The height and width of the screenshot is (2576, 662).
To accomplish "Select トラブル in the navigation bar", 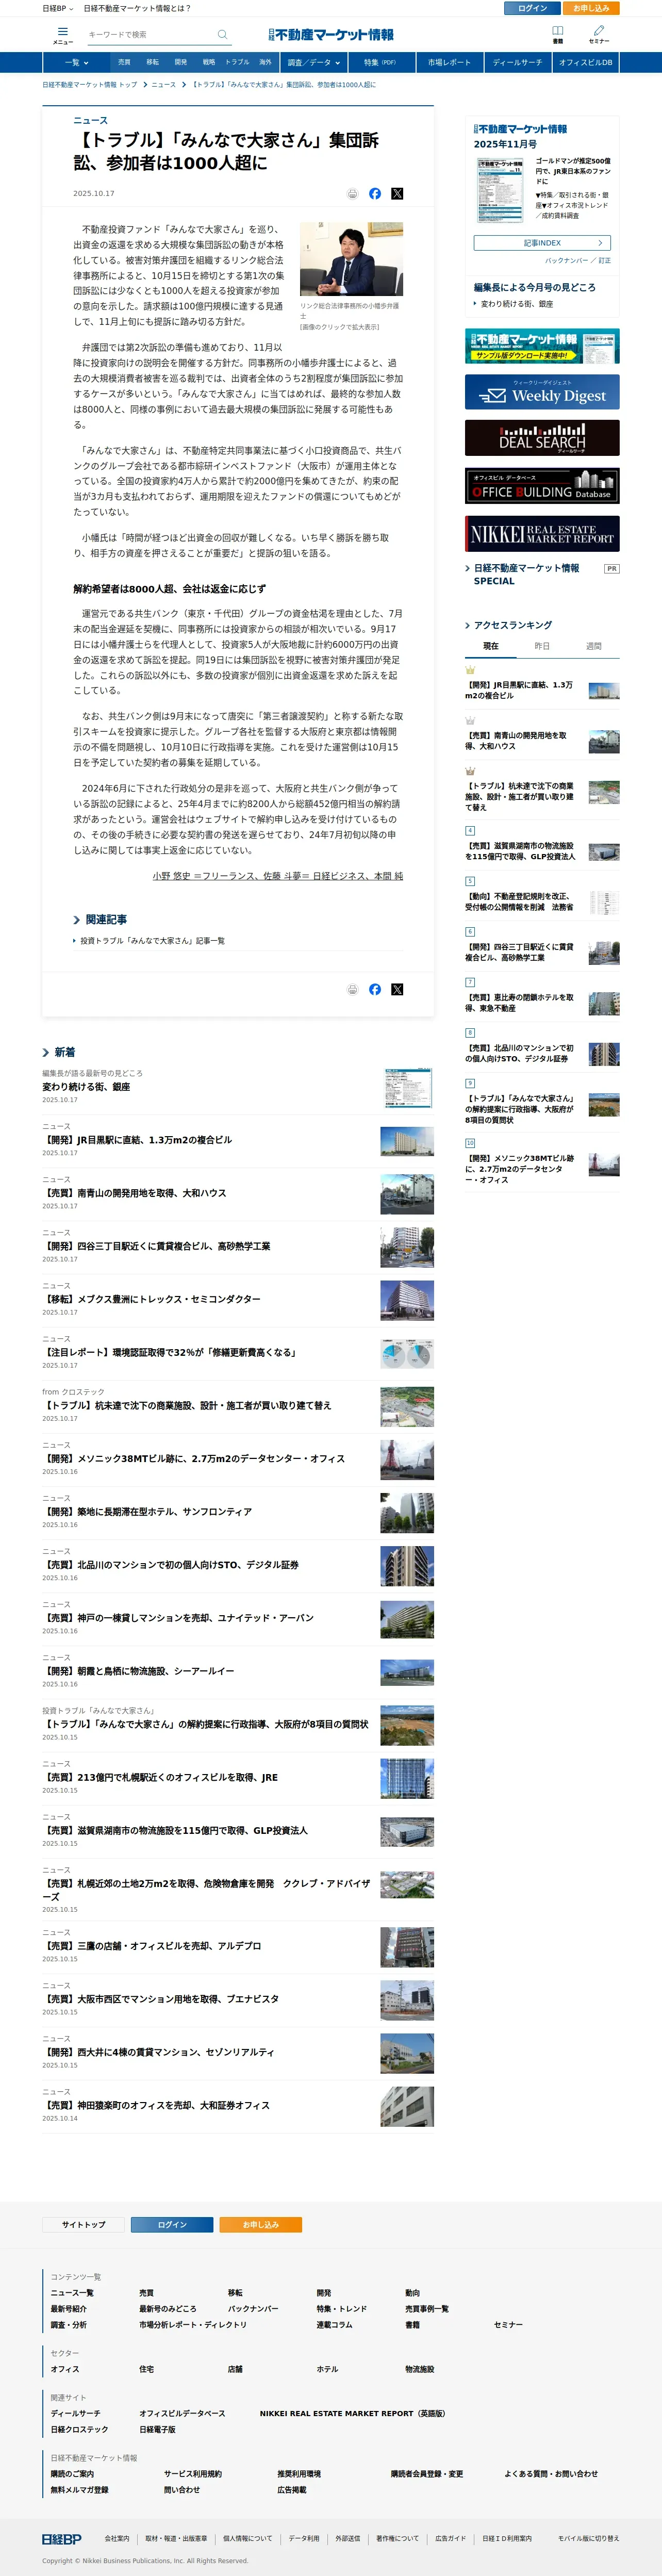I will click(237, 62).
